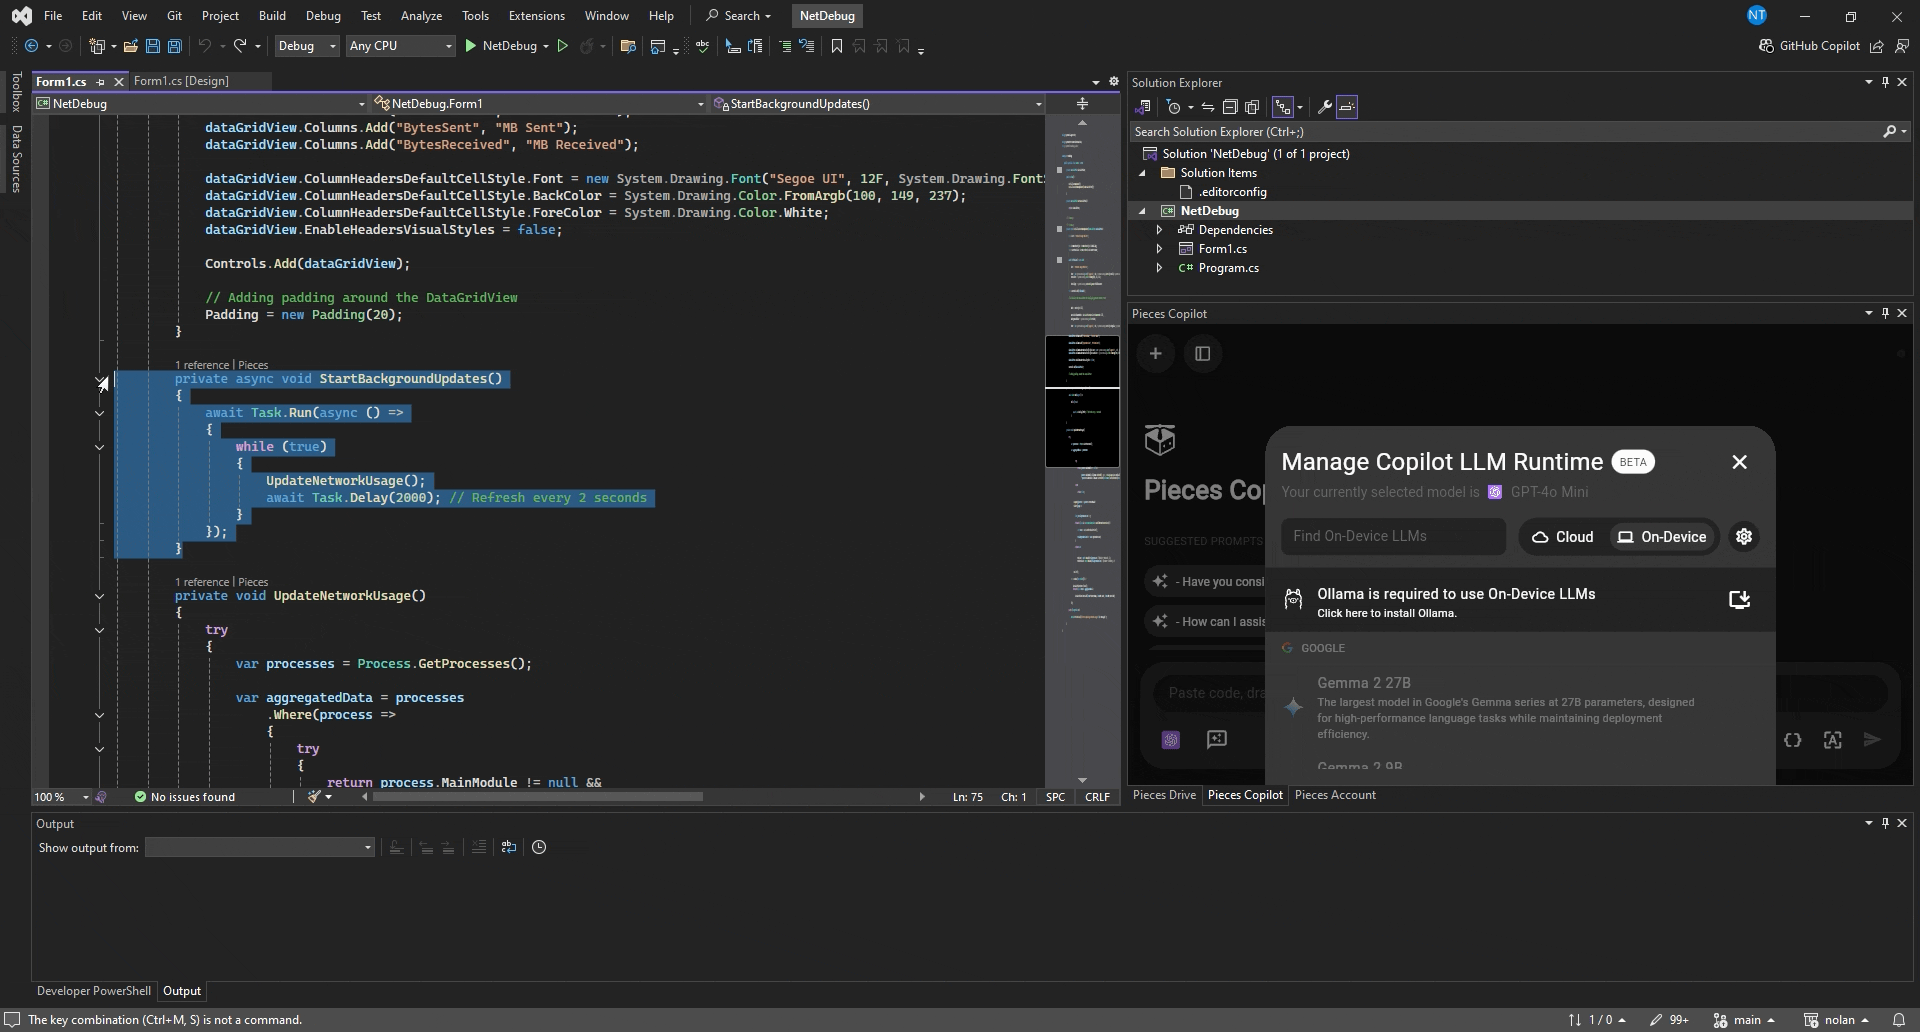Open the StartBackgroundUpdates() member dropdown
Screen dimensions: 1920x1032
point(878,104)
